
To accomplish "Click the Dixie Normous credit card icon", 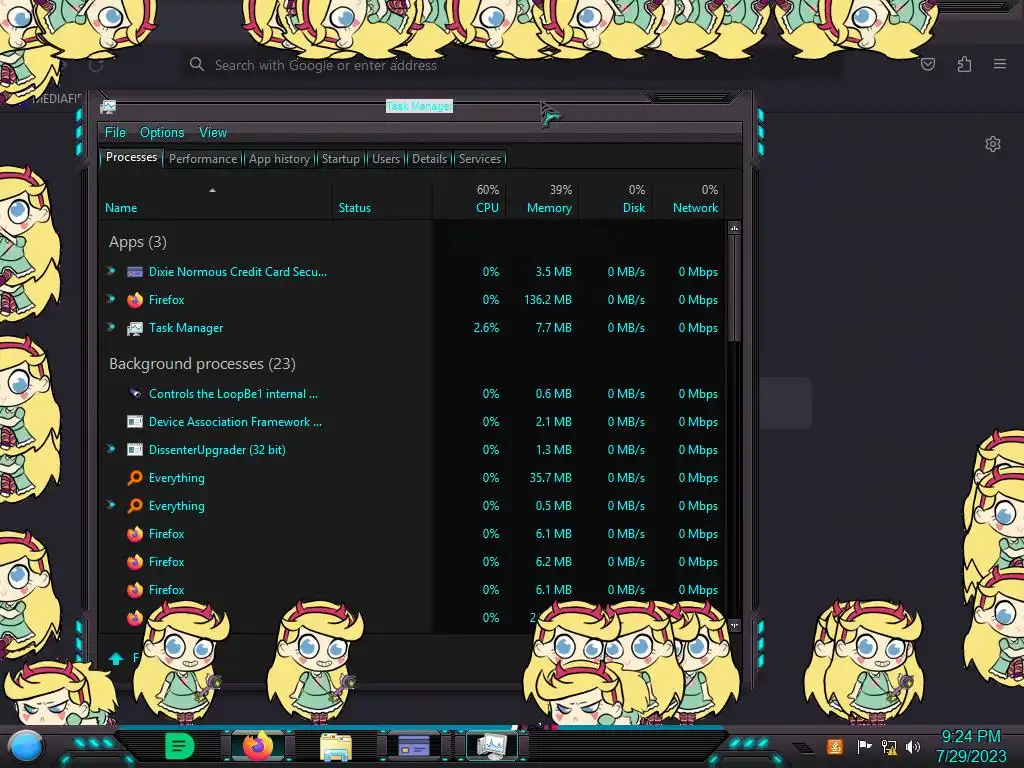I will (135, 272).
